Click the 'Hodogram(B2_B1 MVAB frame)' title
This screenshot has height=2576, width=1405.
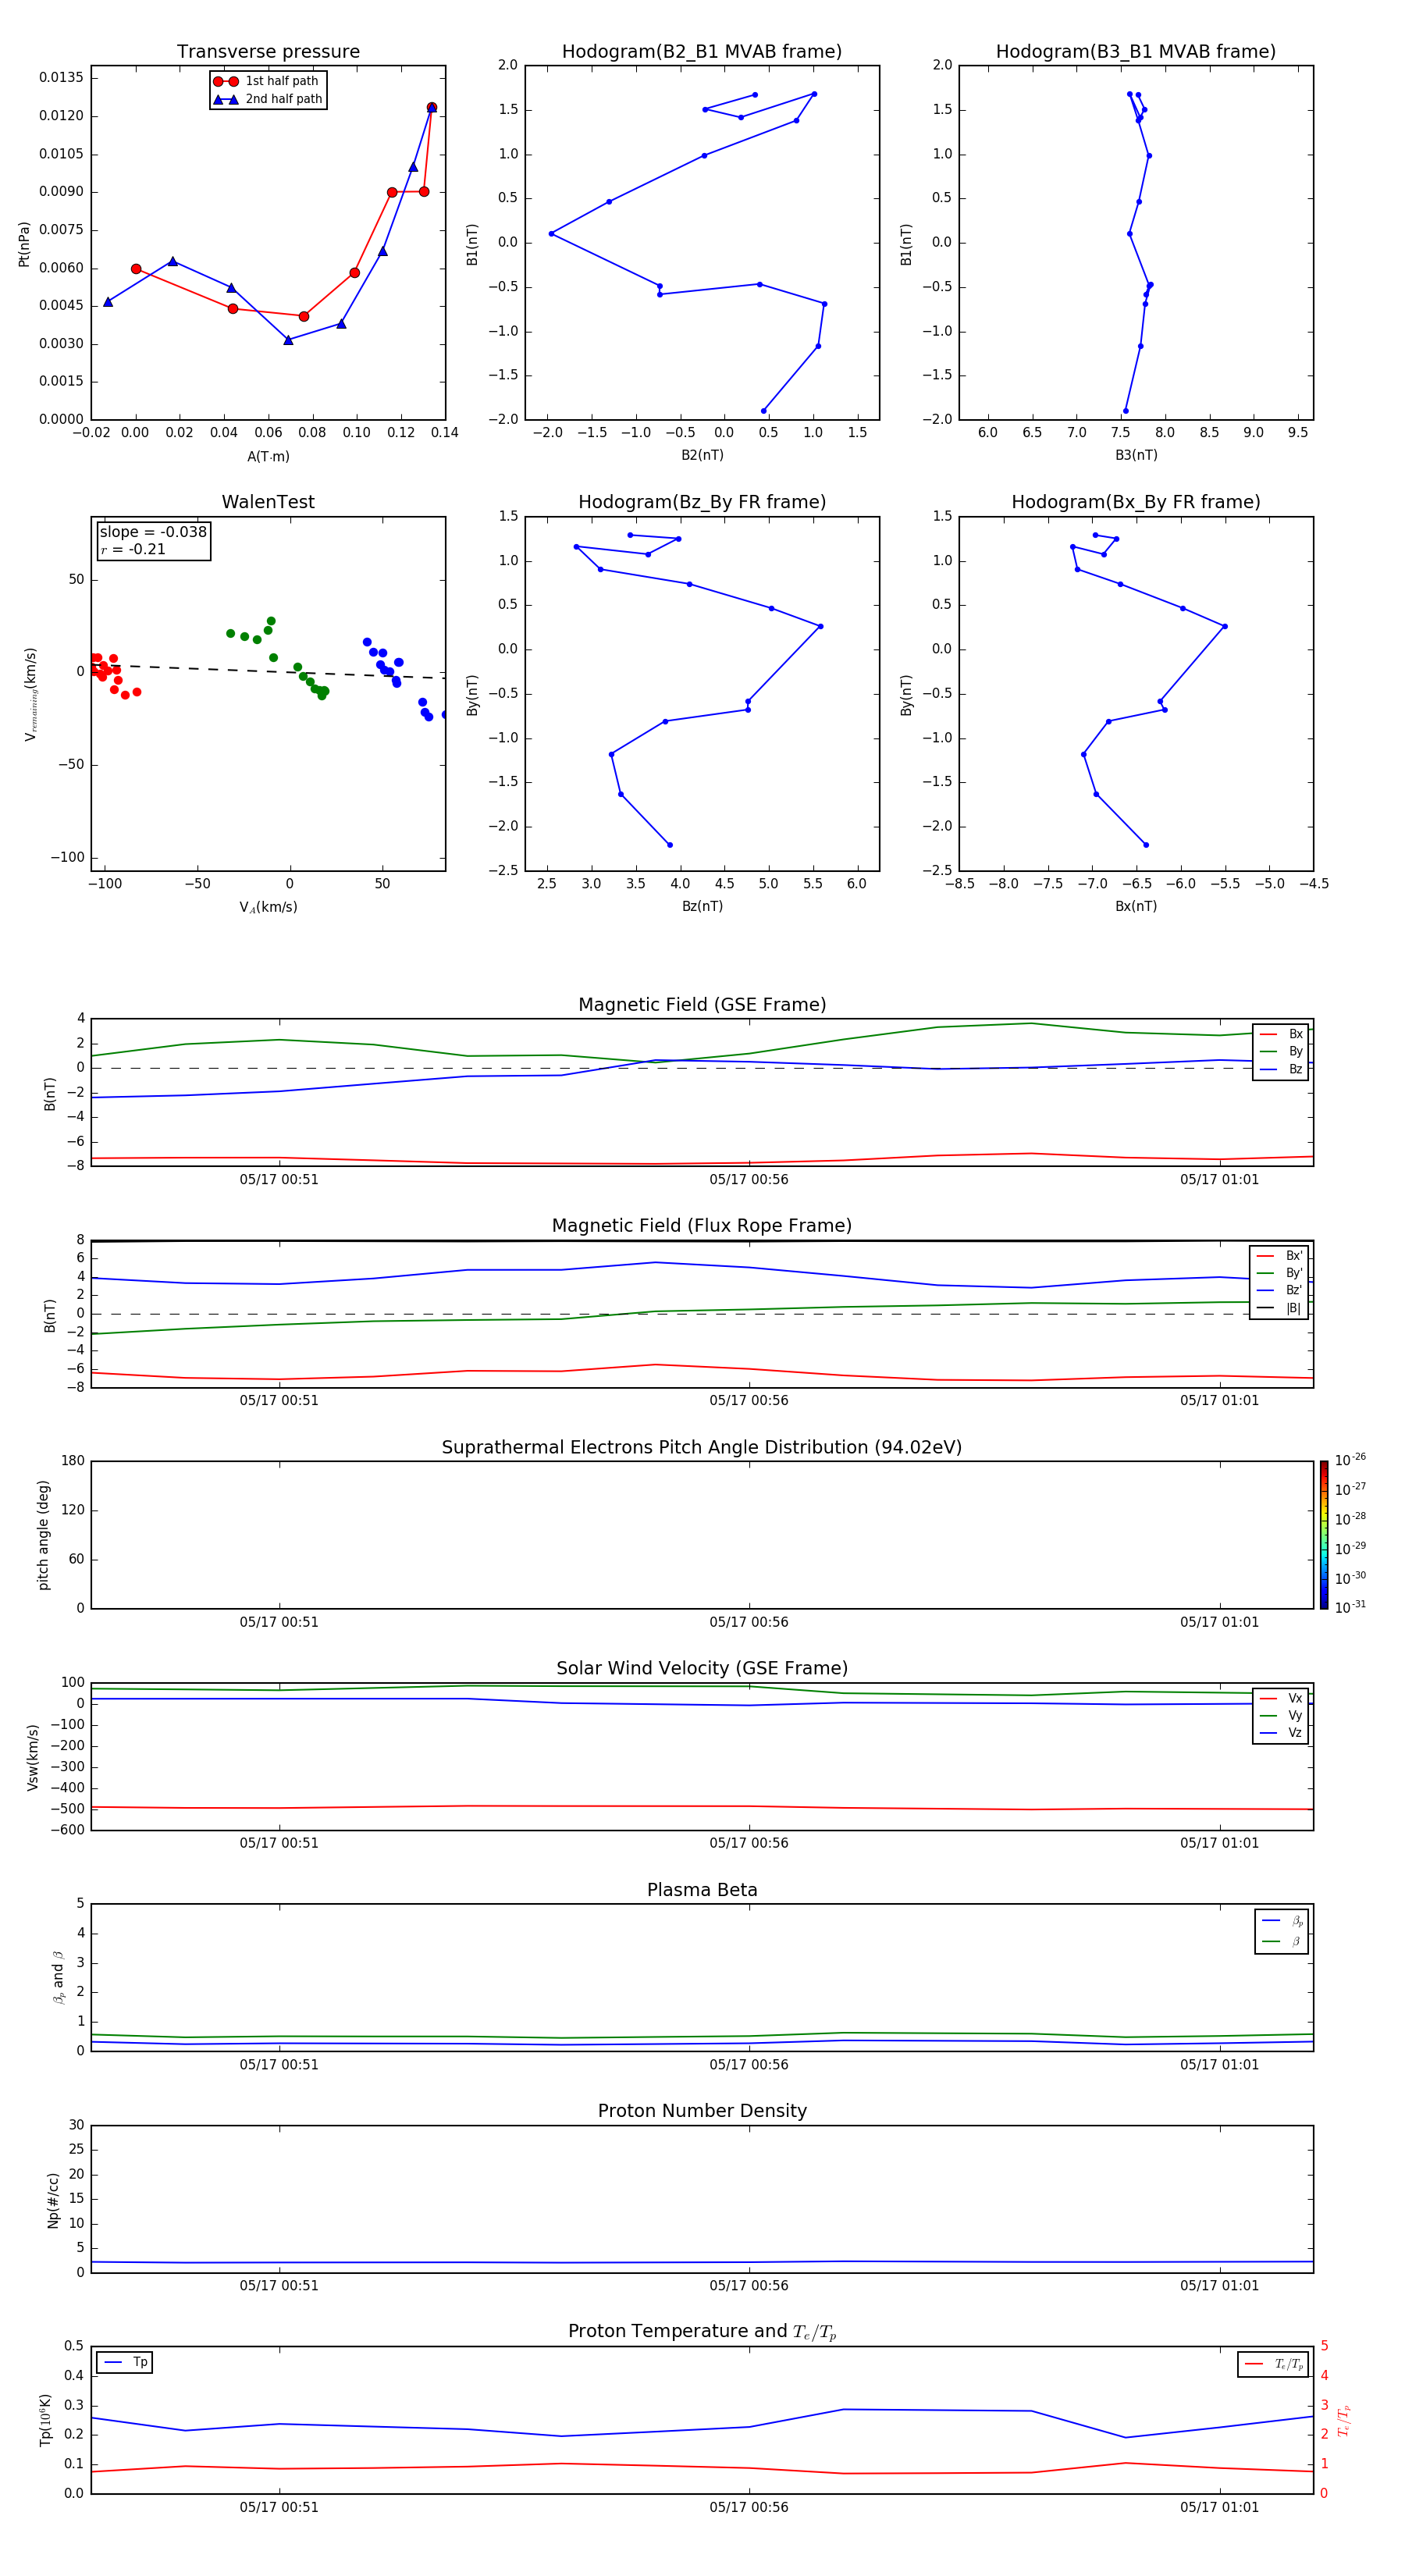pos(702,52)
